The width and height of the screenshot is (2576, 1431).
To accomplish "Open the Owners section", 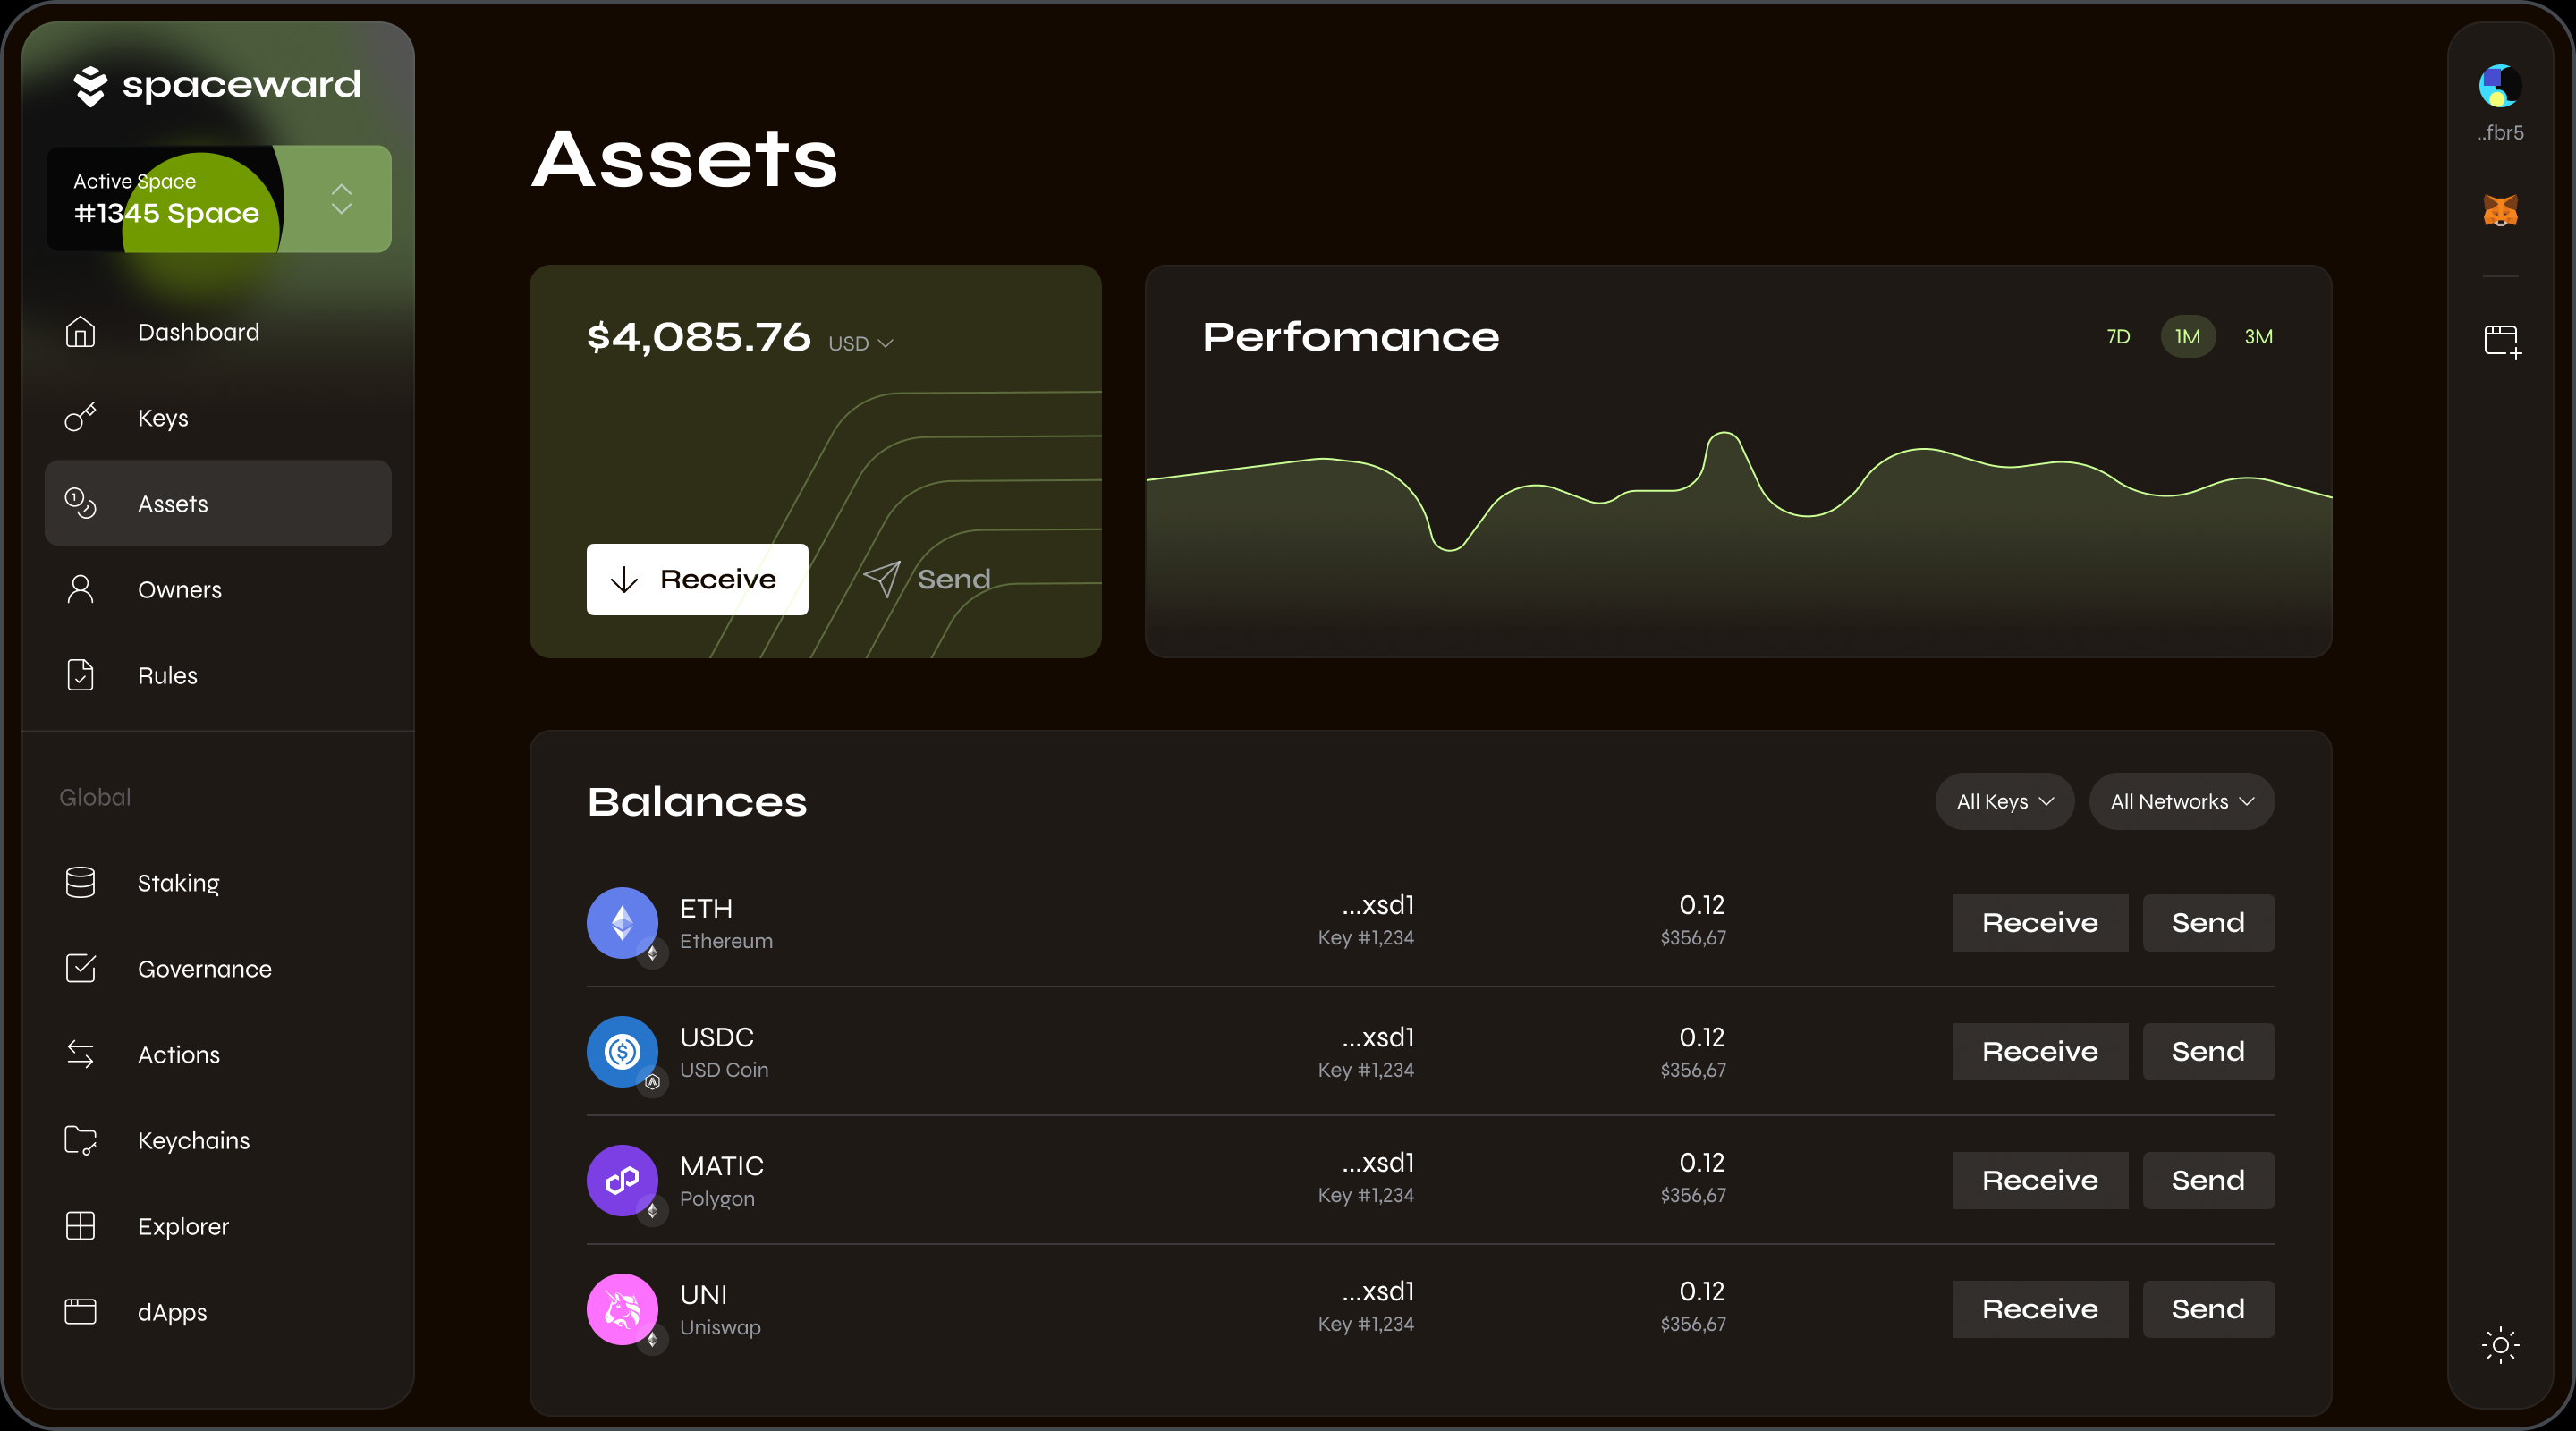I will [180, 589].
